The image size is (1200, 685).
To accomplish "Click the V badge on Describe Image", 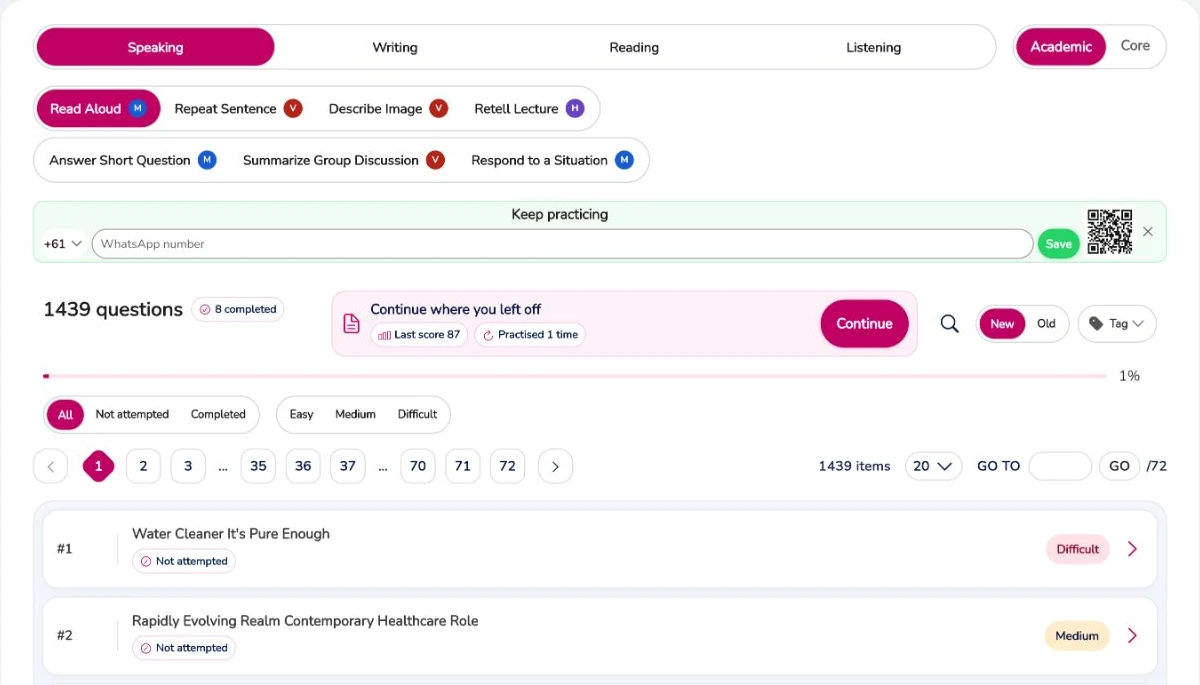I will pyautogui.click(x=438, y=108).
